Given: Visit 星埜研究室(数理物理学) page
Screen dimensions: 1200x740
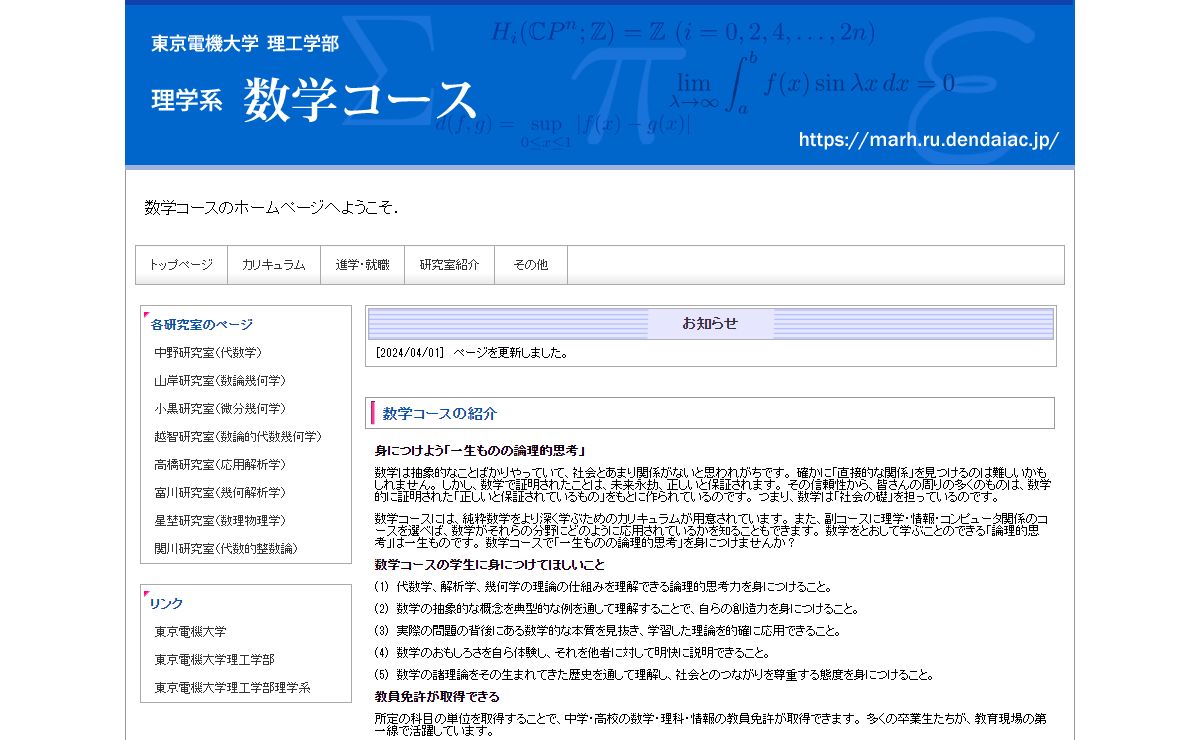Looking at the screenshot, I should click(x=220, y=521).
